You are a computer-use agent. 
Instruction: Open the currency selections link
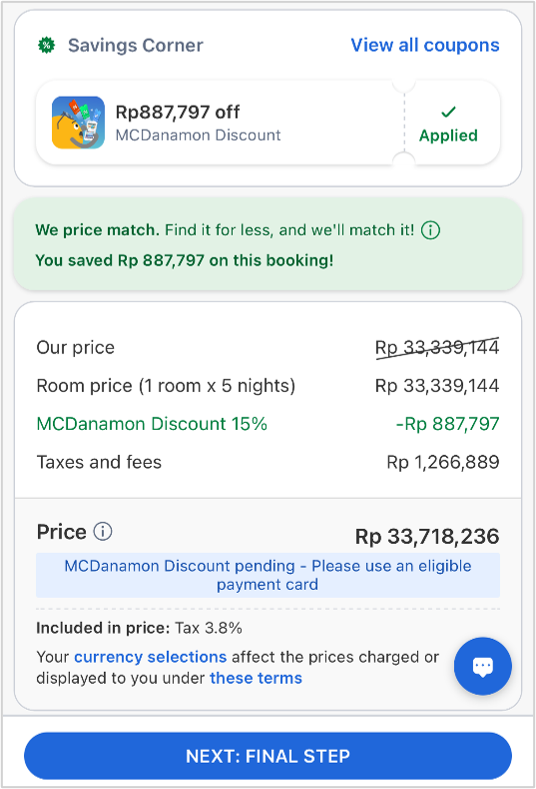tap(150, 657)
